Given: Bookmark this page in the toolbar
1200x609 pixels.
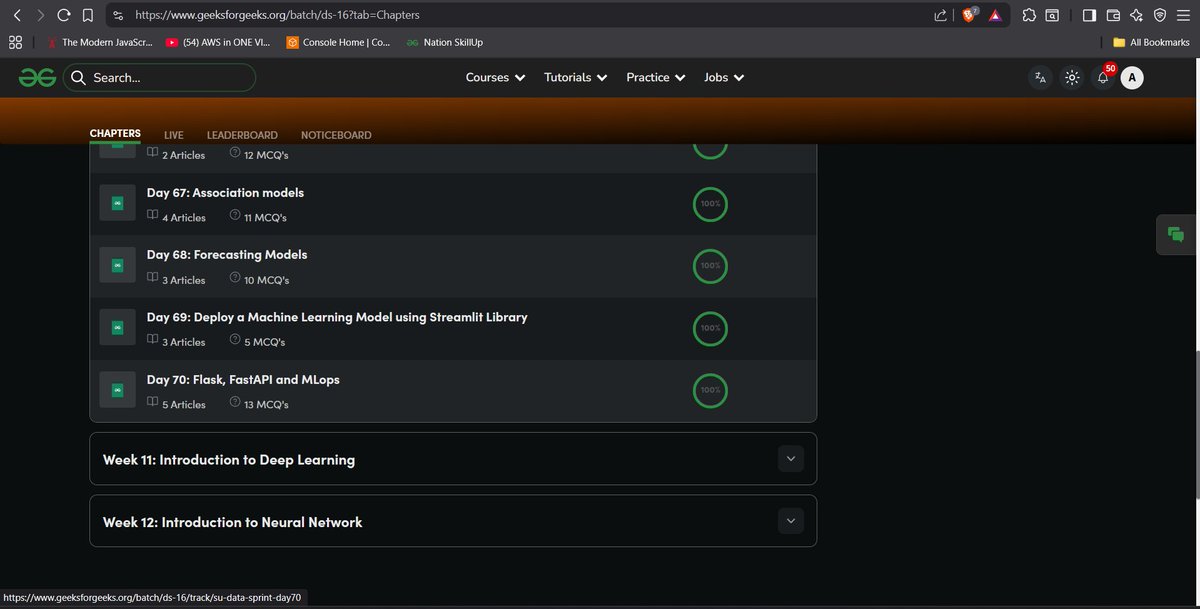Looking at the screenshot, I should pyautogui.click(x=88, y=16).
